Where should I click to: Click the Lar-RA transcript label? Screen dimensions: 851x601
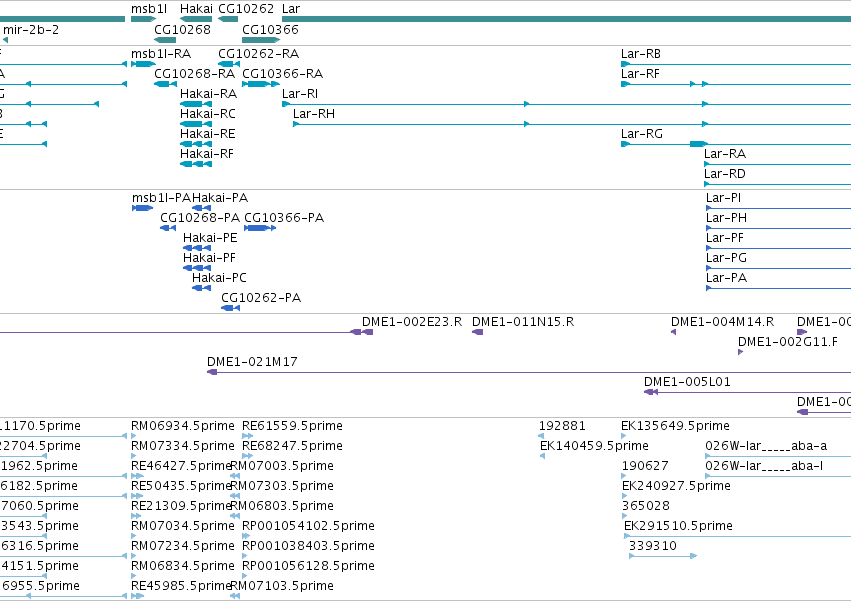coord(725,154)
